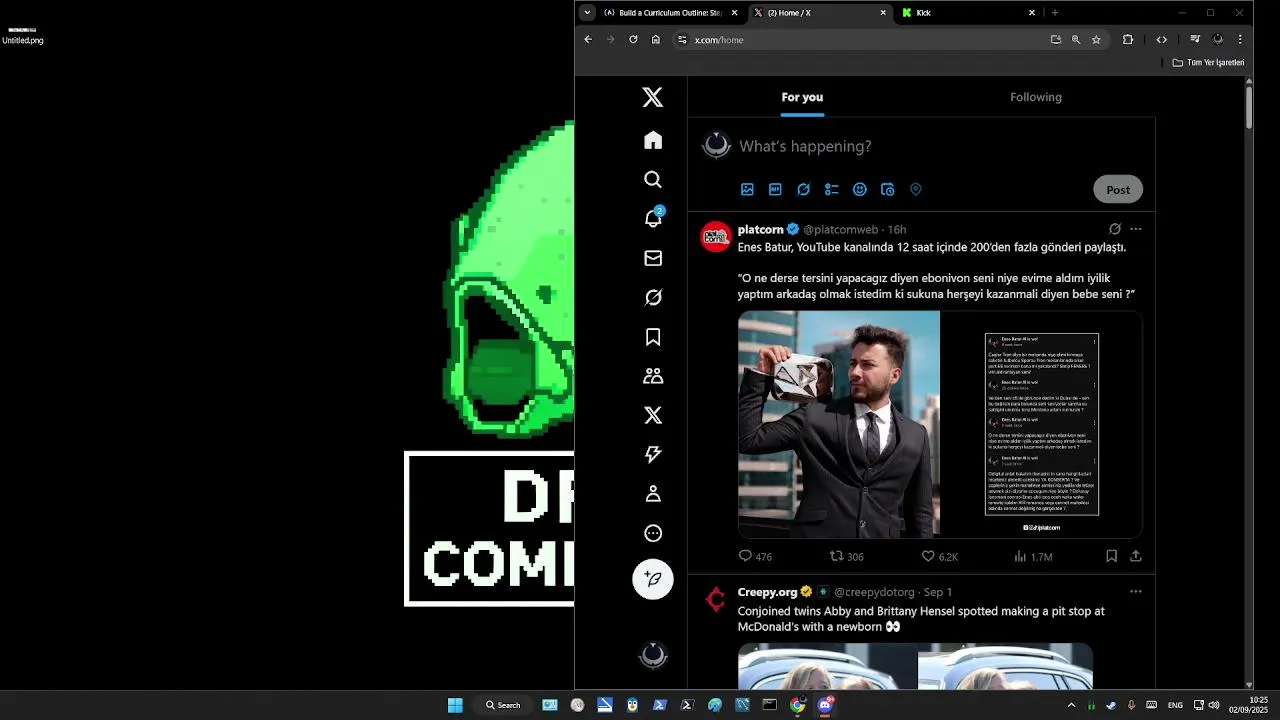Go to Home via sidebar house icon
The width and height of the screenshot is (1280, 720).
click(x=653, y=140)
